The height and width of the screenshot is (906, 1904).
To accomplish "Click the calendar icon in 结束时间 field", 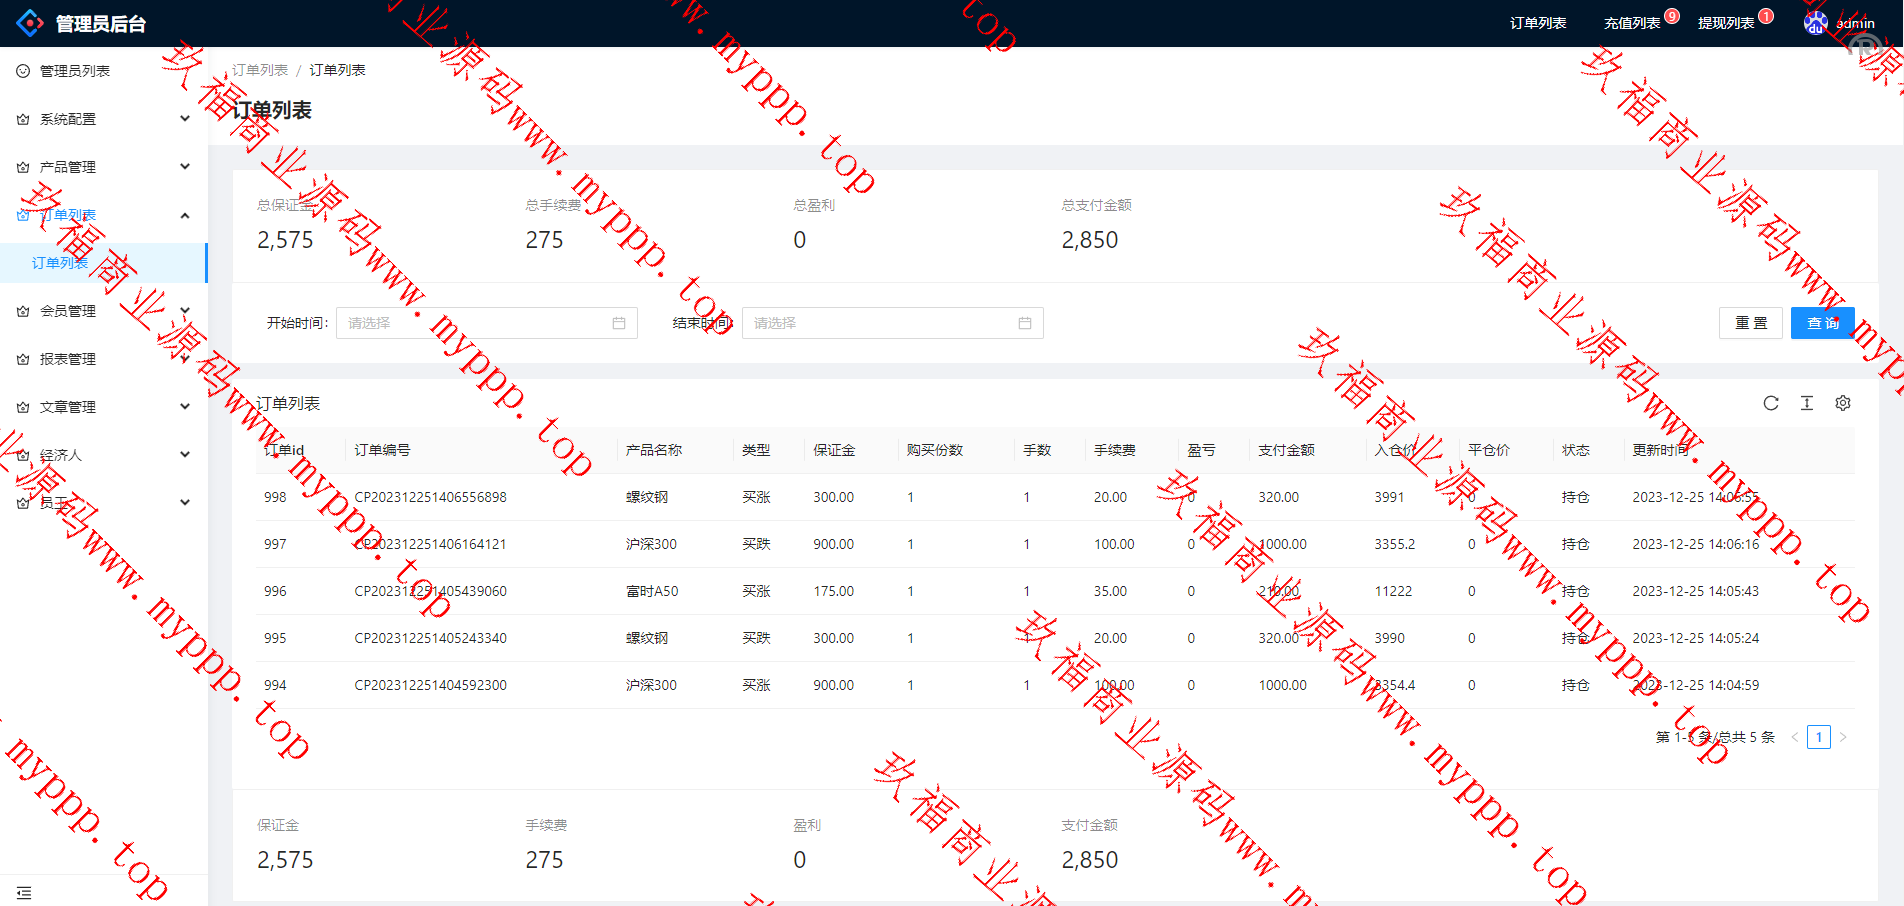I will 1025,323.
